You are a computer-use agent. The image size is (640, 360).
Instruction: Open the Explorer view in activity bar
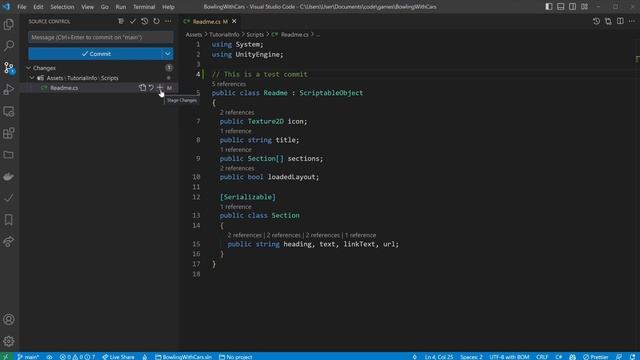click(9, 24)
